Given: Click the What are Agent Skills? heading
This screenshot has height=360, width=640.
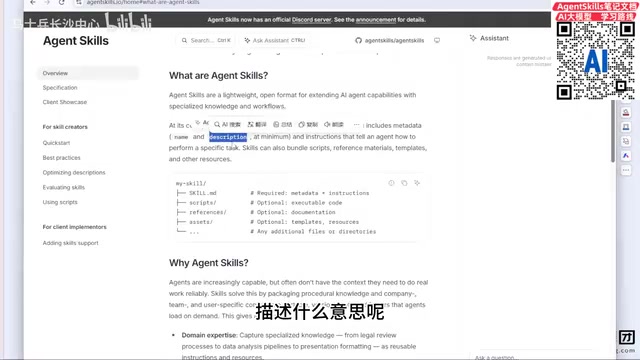Looking at the screenshot, I should coord(218,76).
